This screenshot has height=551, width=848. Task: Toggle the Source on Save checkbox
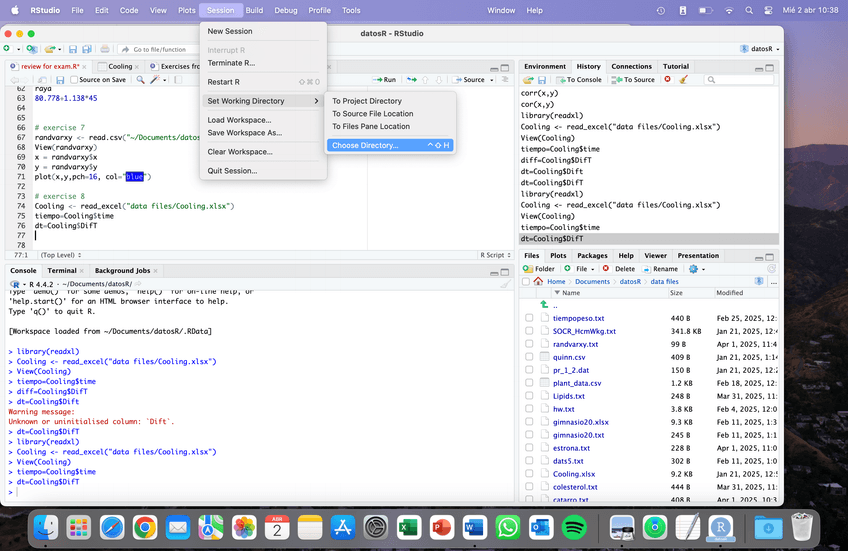tap(73, 79)
